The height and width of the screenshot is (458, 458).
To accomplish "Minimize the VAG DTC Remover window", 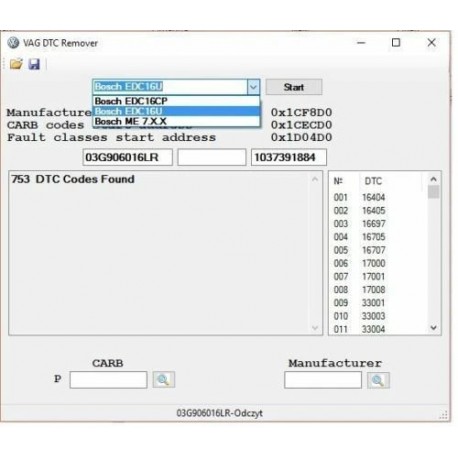I will click(x=361, y=43).
